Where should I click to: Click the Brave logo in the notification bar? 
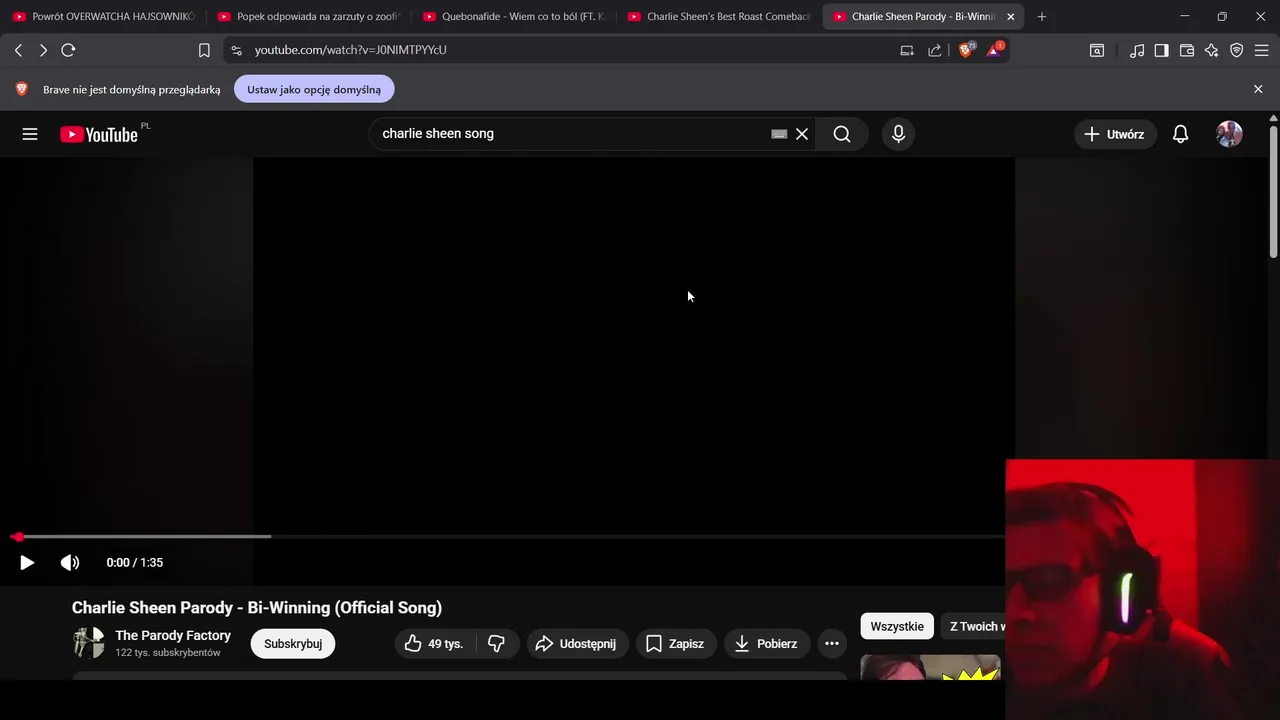(22, 89)
